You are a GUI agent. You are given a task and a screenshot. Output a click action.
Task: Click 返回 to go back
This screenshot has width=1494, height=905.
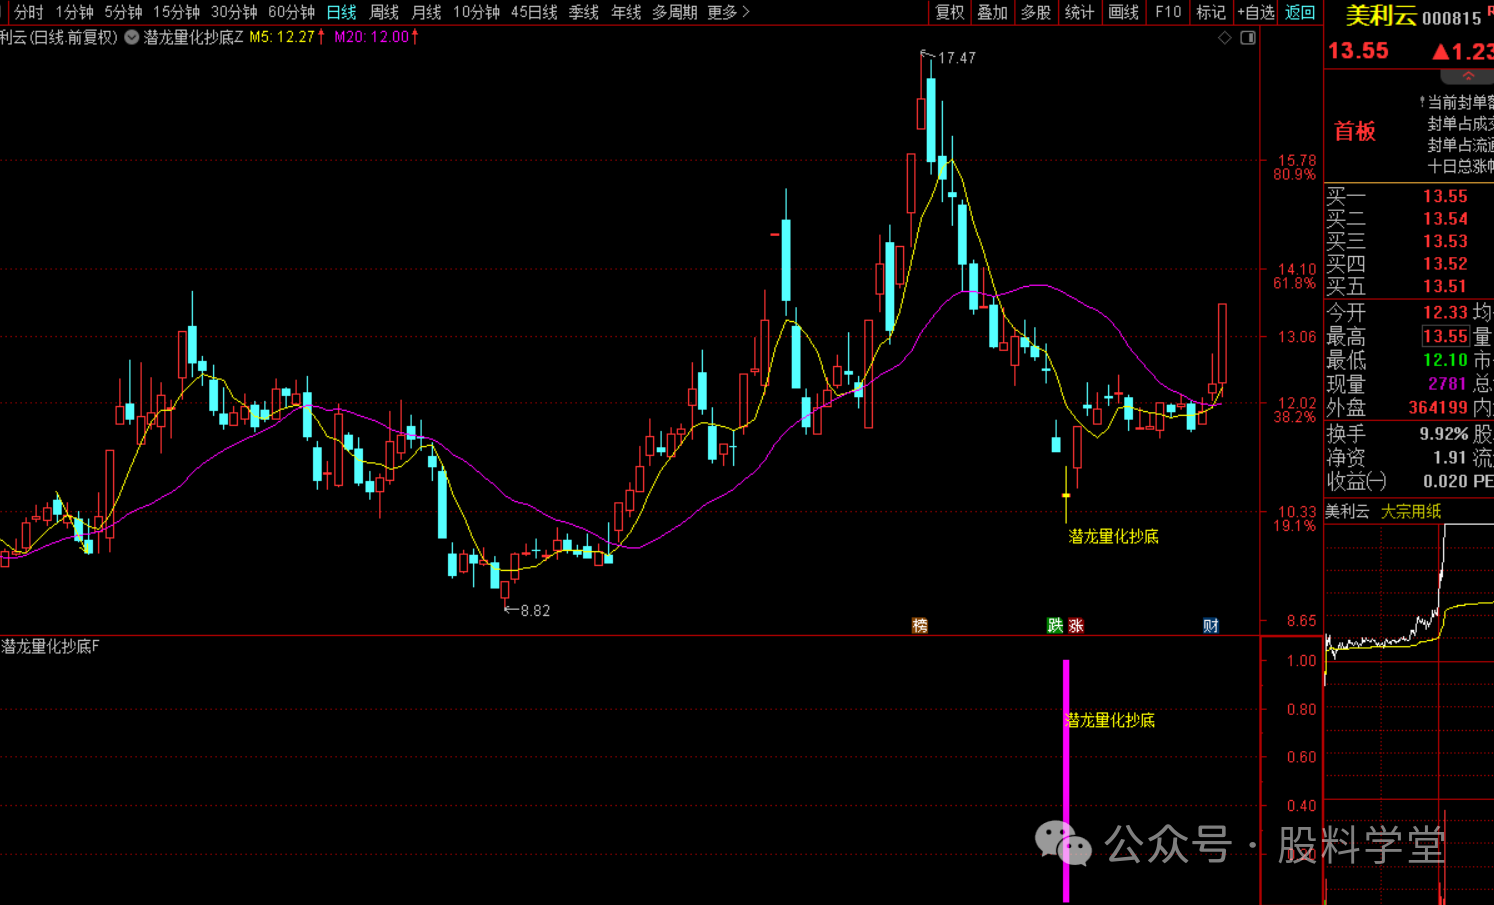[1300, 12]
